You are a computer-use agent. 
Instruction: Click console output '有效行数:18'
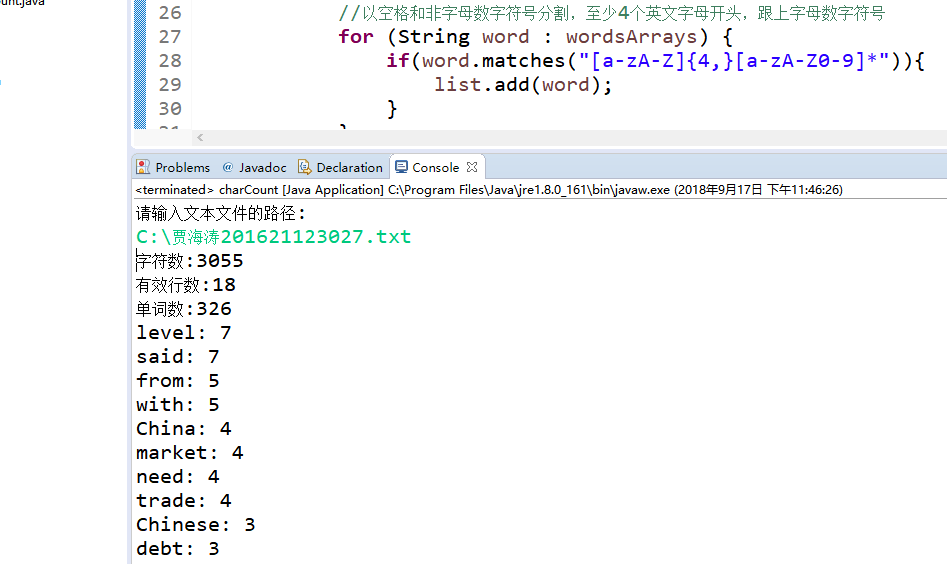point(185,285)
